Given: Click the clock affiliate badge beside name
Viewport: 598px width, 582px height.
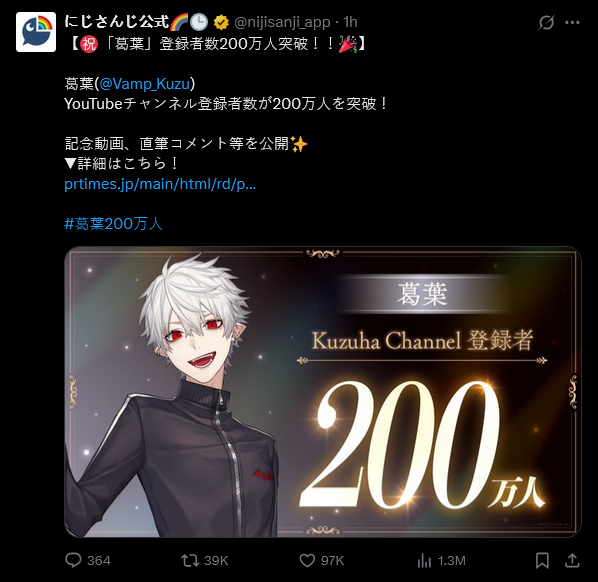Looking at the screenshot, I should coord(199,22).
